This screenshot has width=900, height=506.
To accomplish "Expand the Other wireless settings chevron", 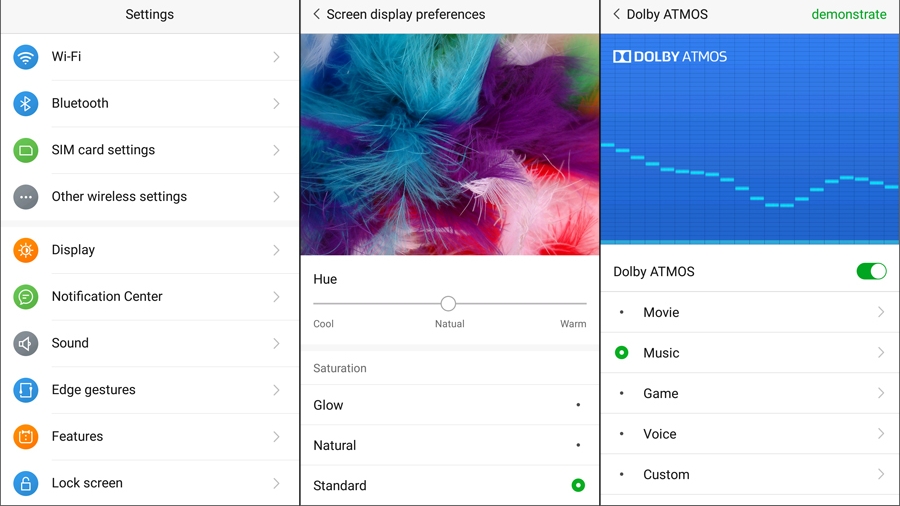I will (276, 197).
